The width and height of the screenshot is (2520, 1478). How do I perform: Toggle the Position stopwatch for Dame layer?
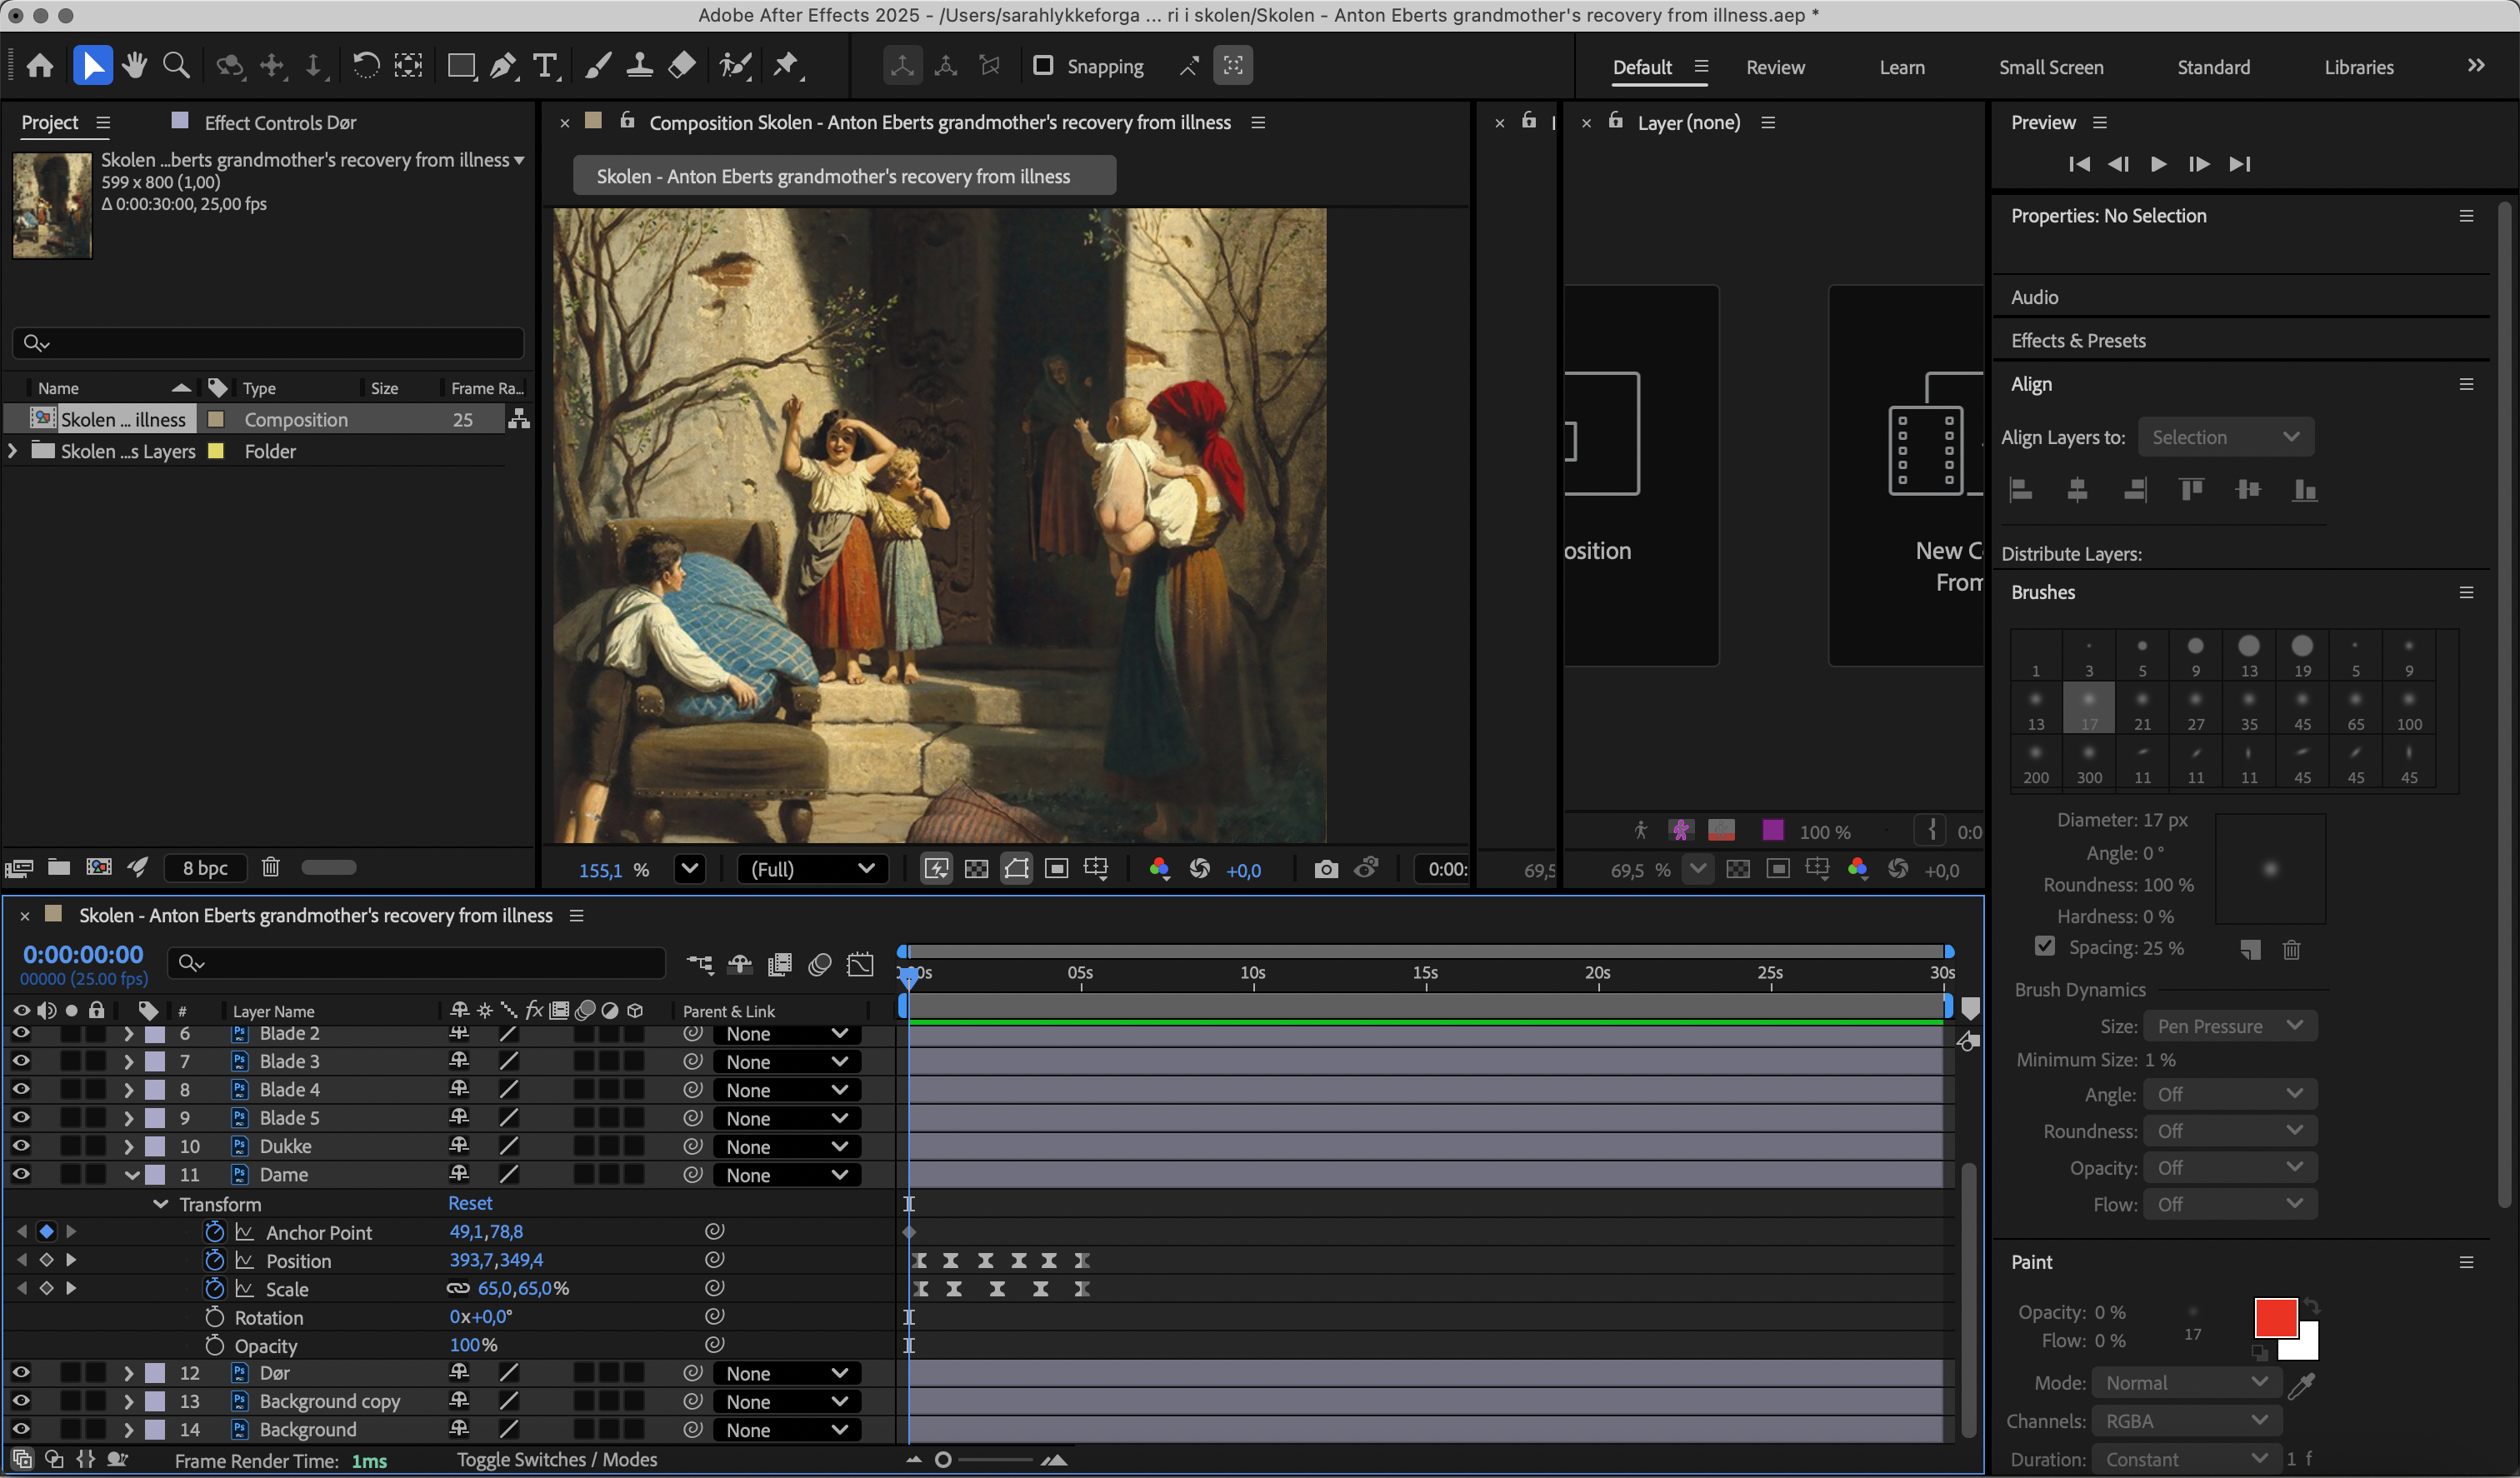214,1260
